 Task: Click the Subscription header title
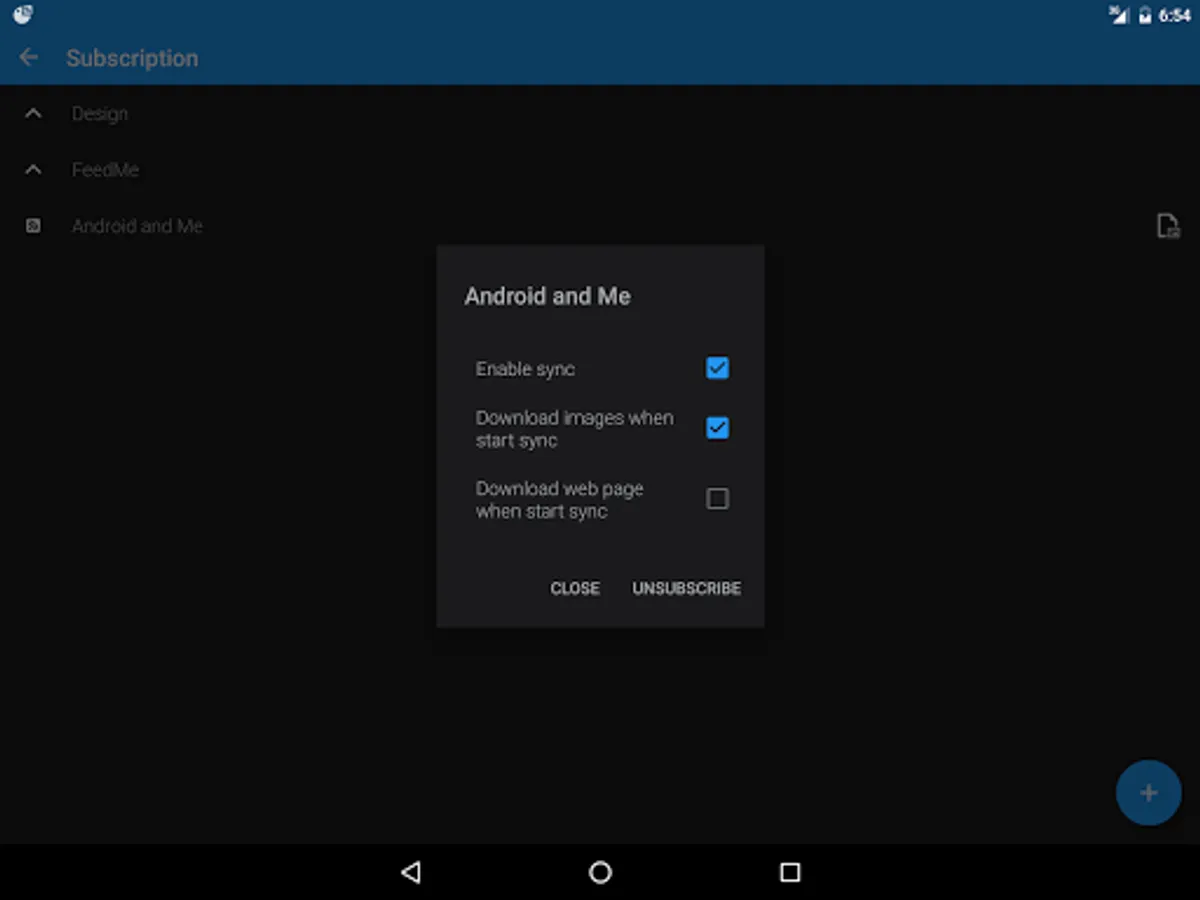click(132, 58)
